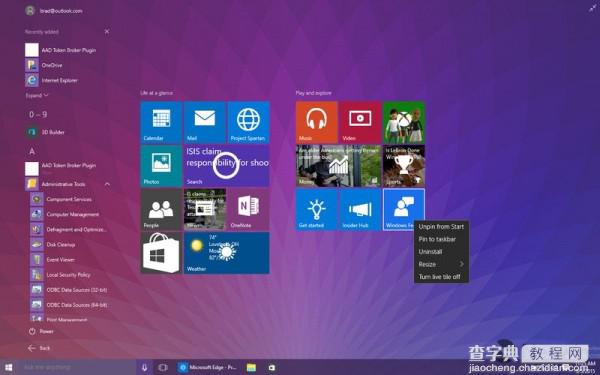
Task: Open the Calendar tile
Action: [161, 122]
